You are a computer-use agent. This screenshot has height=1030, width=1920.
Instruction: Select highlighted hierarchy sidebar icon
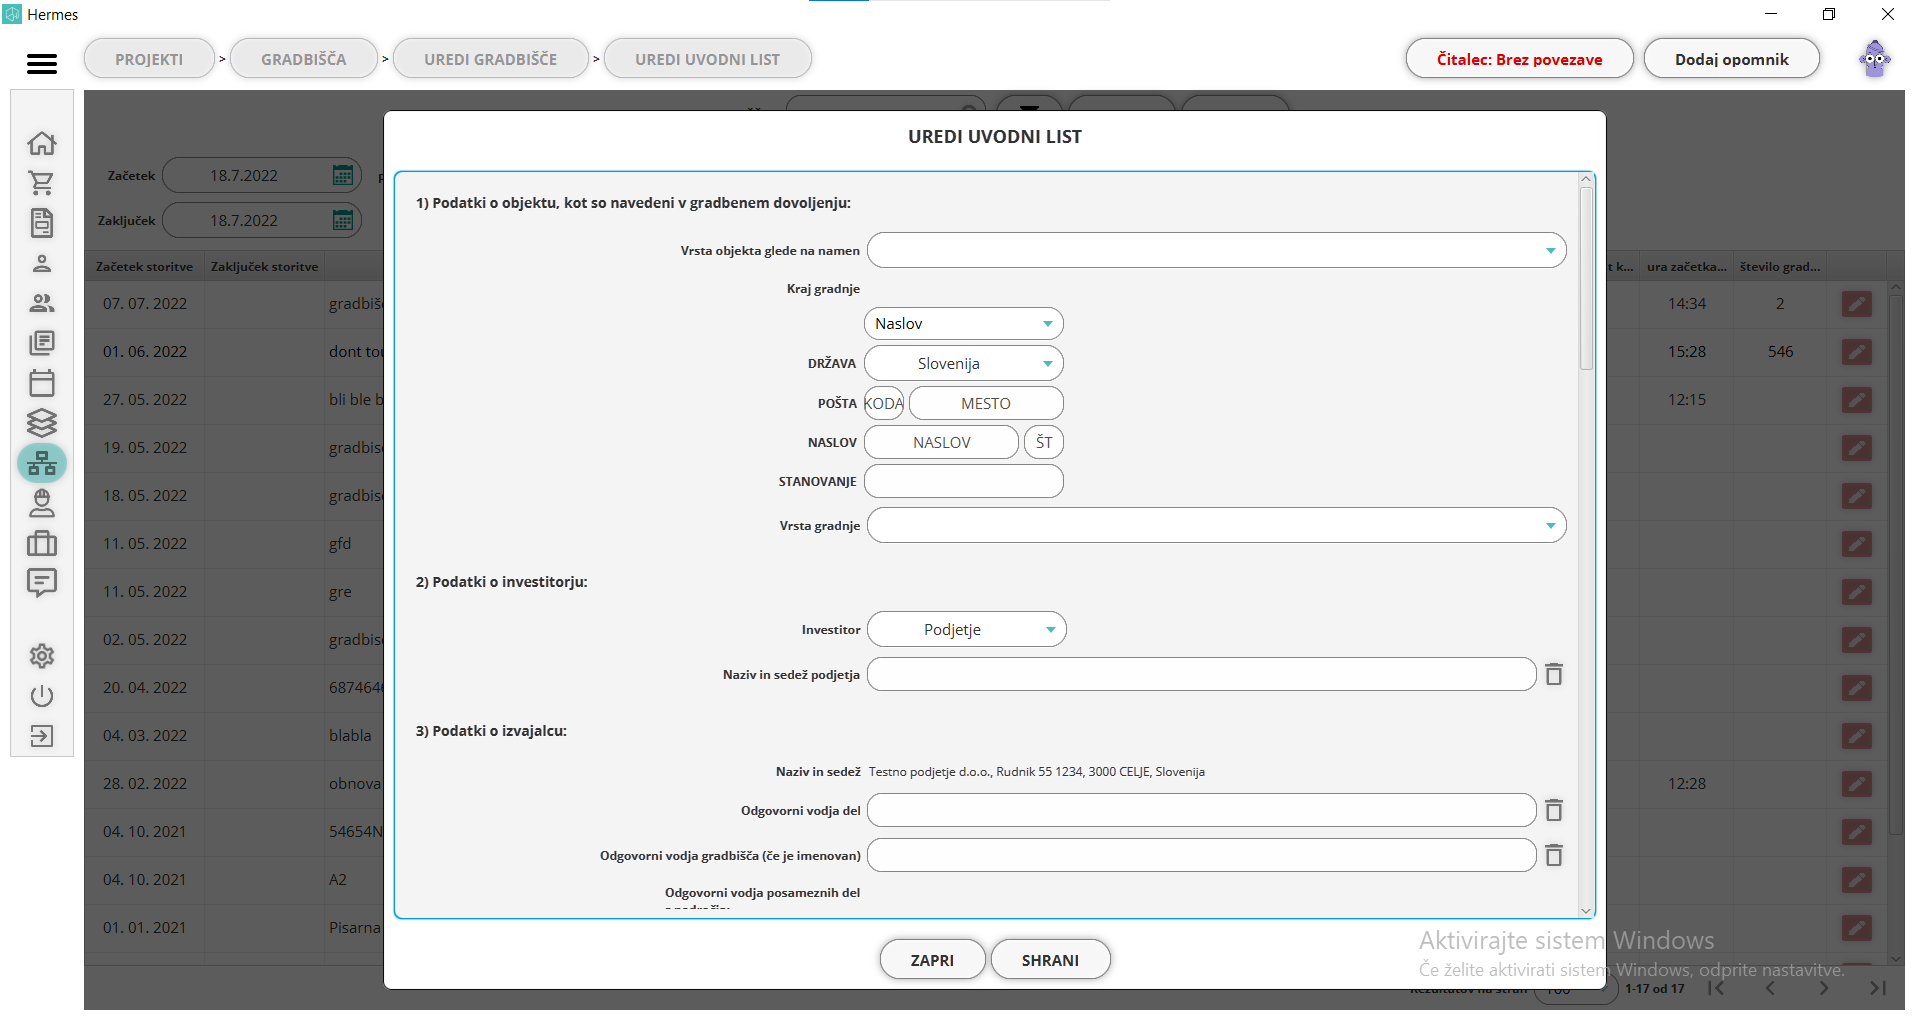(x=42, y=463)
